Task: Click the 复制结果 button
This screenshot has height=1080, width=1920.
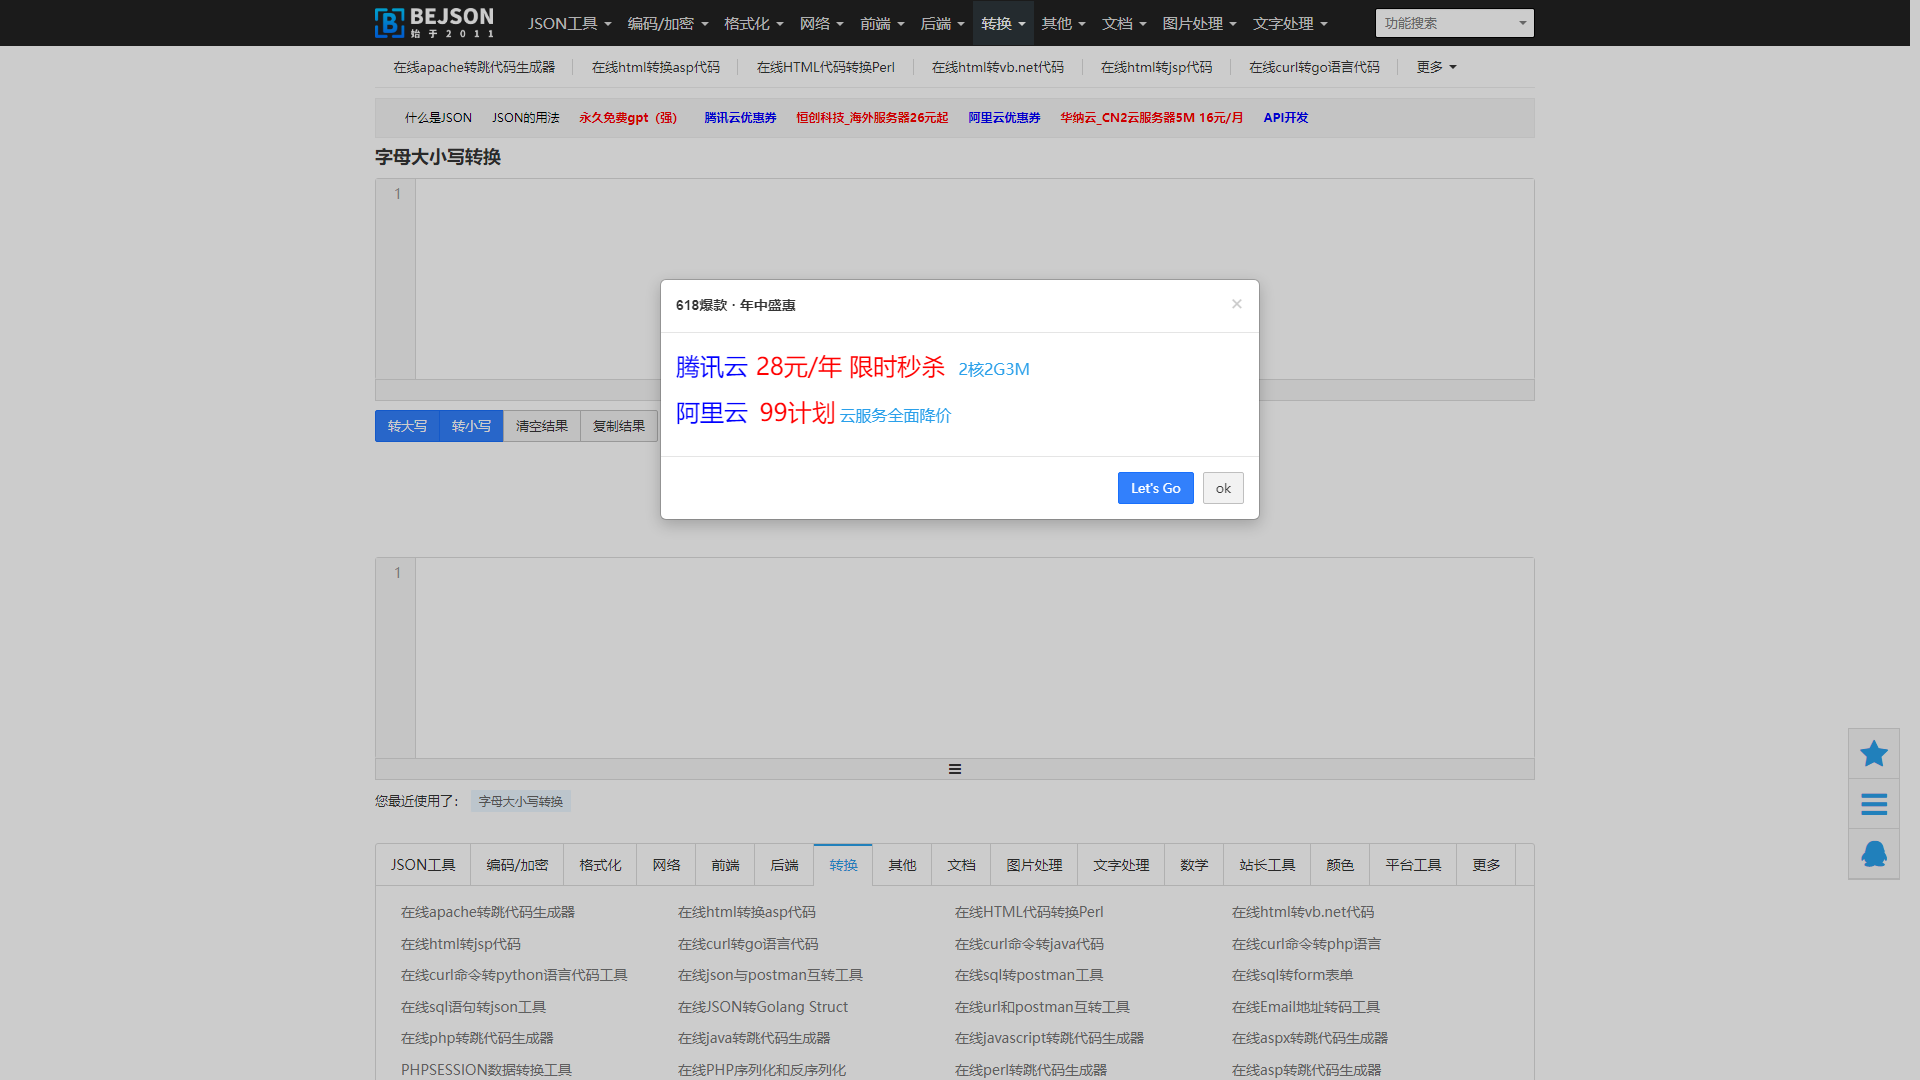Action: click(x=618, y=426)
